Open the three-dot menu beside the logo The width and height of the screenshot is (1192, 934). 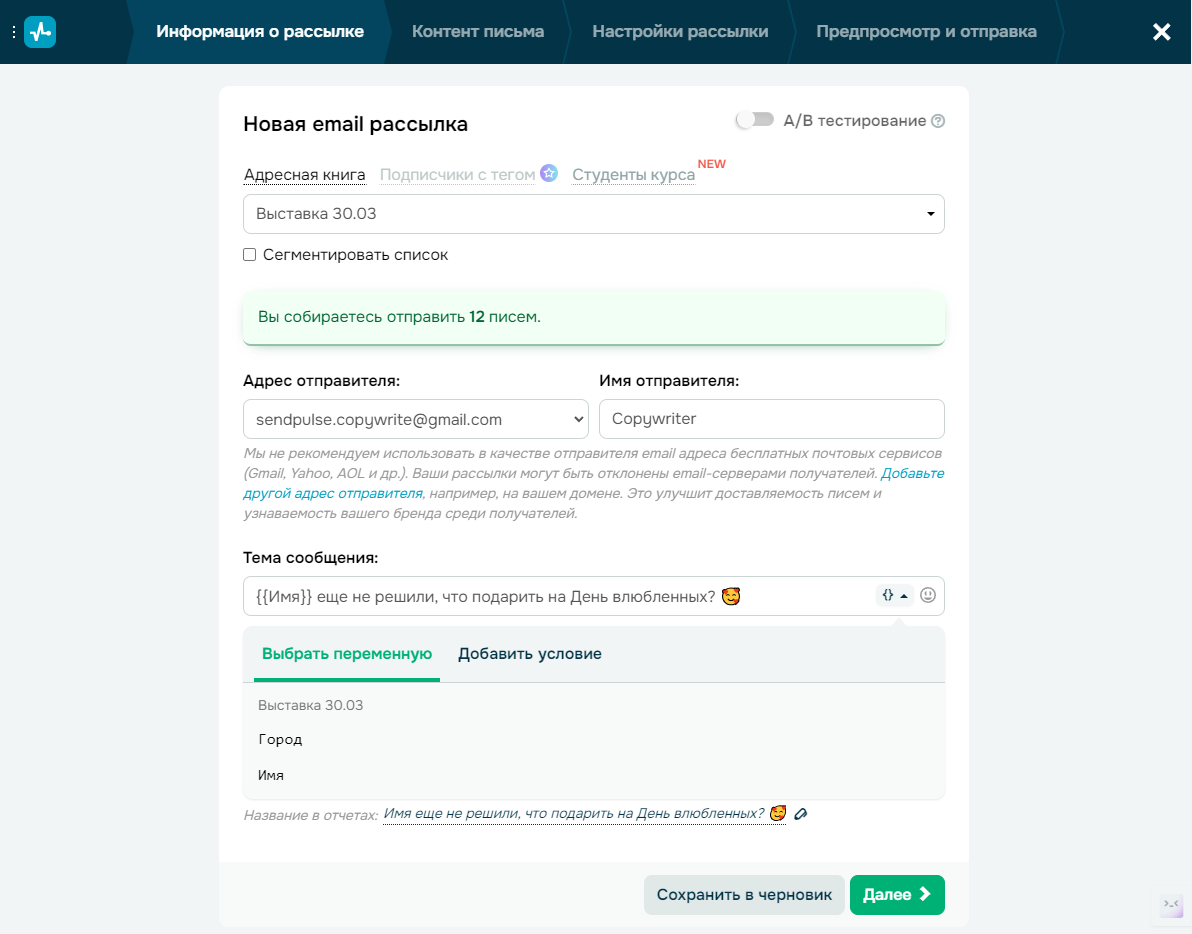click(14, 32)
